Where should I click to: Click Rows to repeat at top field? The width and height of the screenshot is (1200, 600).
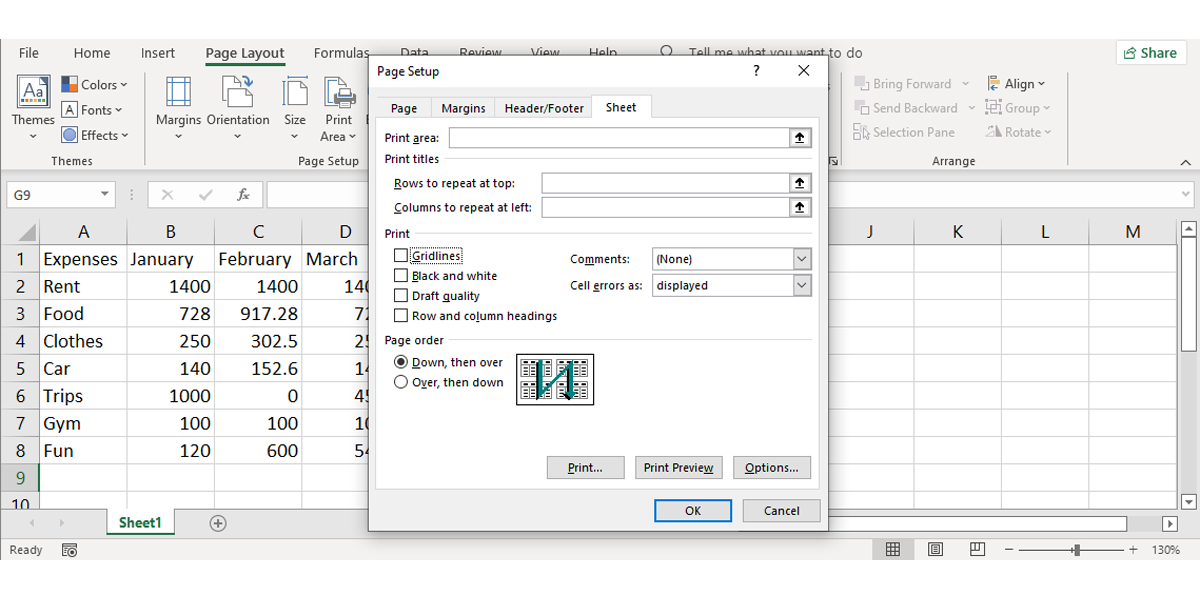[666, 183]
